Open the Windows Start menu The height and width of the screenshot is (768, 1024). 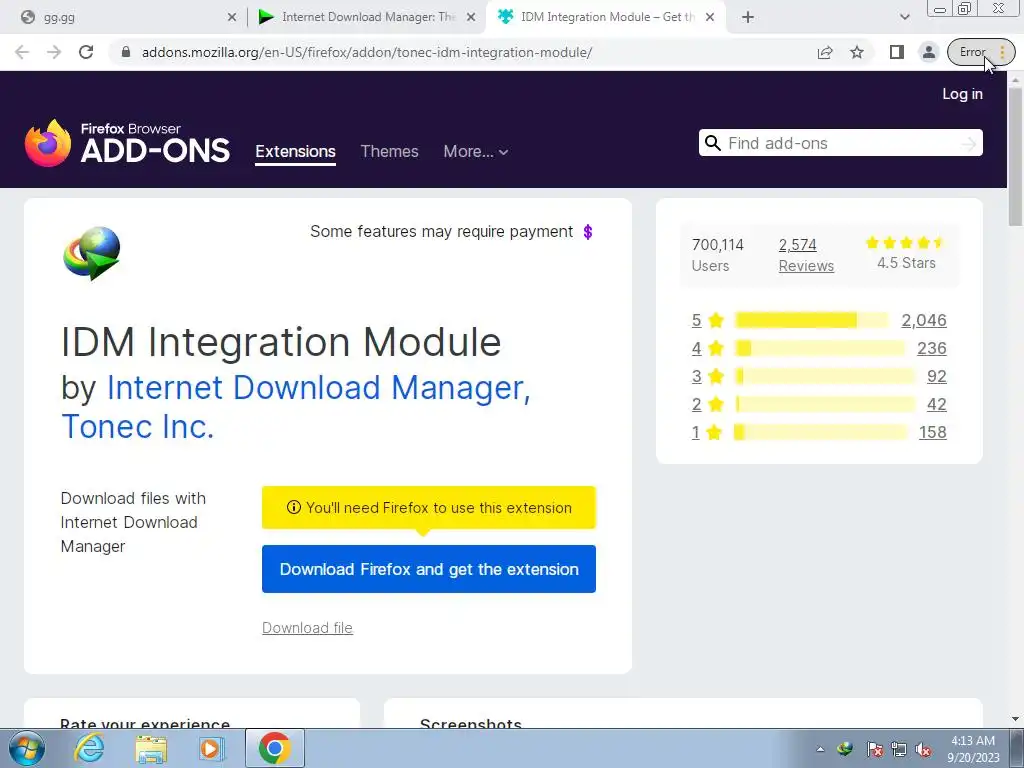click(27, 748)
